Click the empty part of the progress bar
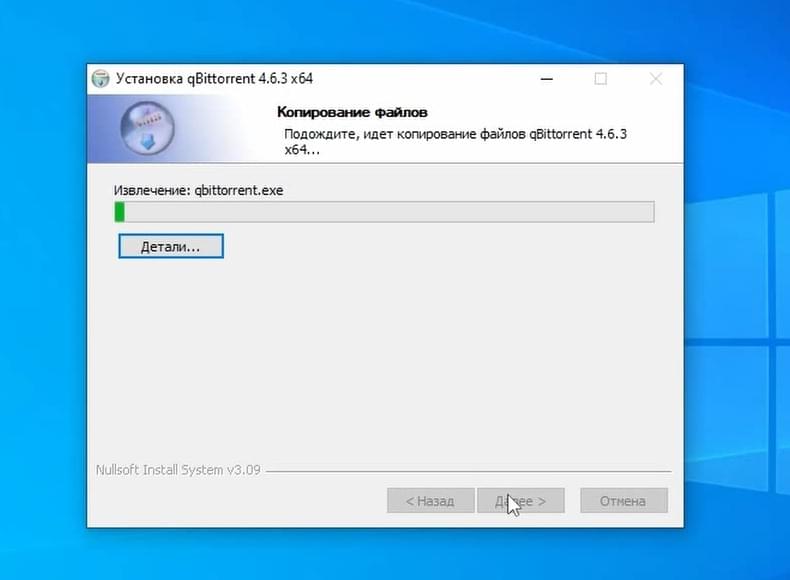This screenshot has height=580, width=790. 389,212
